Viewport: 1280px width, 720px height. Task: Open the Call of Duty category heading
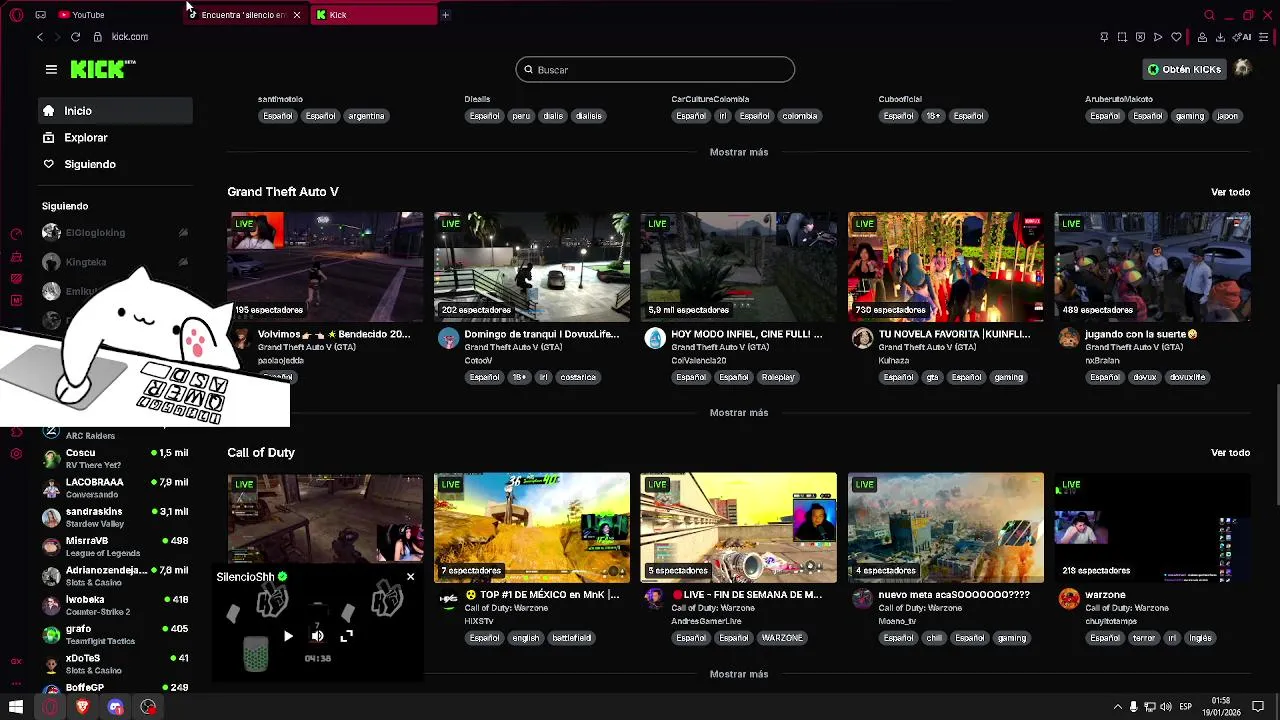click(261, 453)
